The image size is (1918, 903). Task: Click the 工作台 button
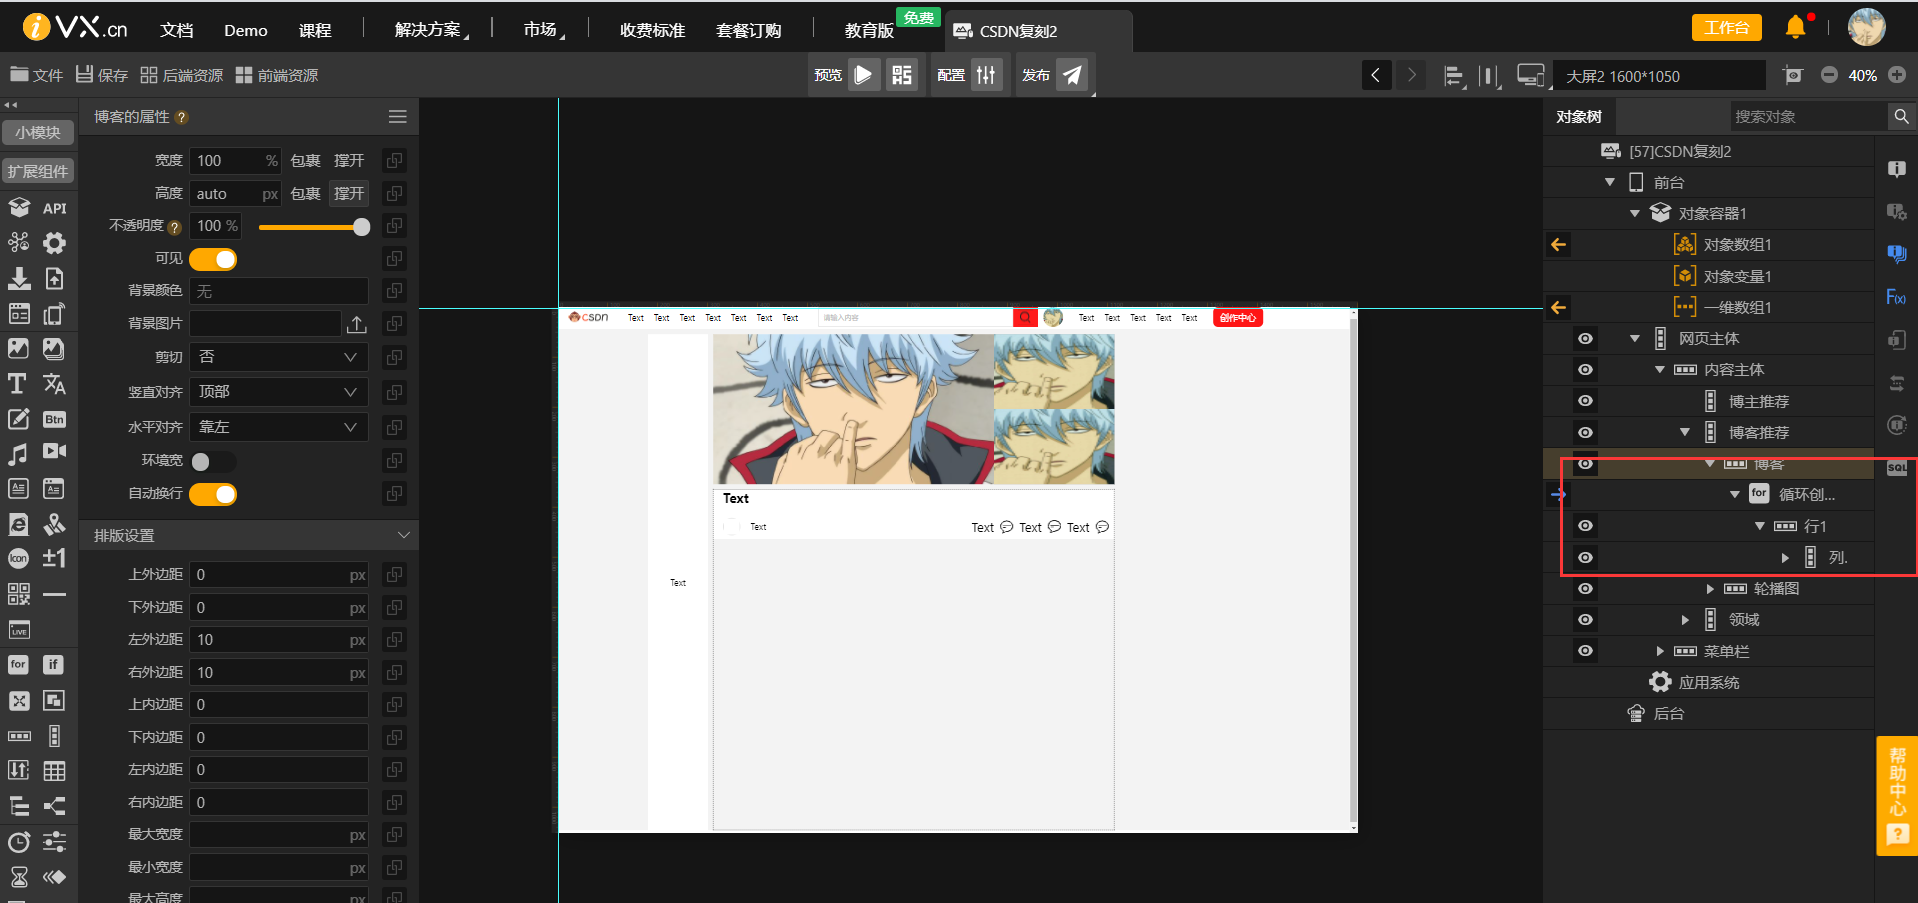[x=1726, y=27]
